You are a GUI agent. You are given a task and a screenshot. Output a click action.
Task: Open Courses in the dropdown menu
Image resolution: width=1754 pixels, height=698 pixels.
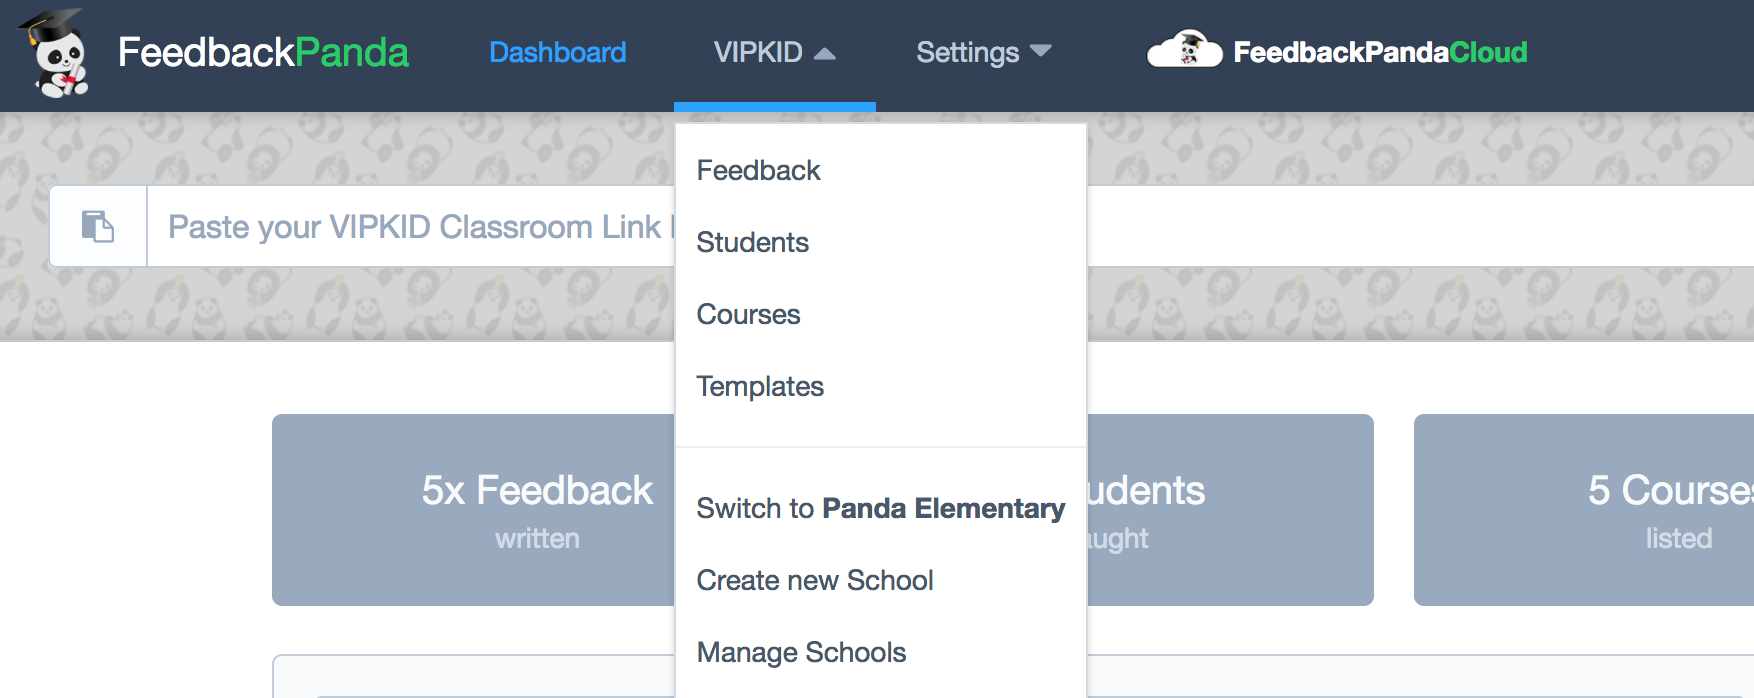[x=749, y=314]
